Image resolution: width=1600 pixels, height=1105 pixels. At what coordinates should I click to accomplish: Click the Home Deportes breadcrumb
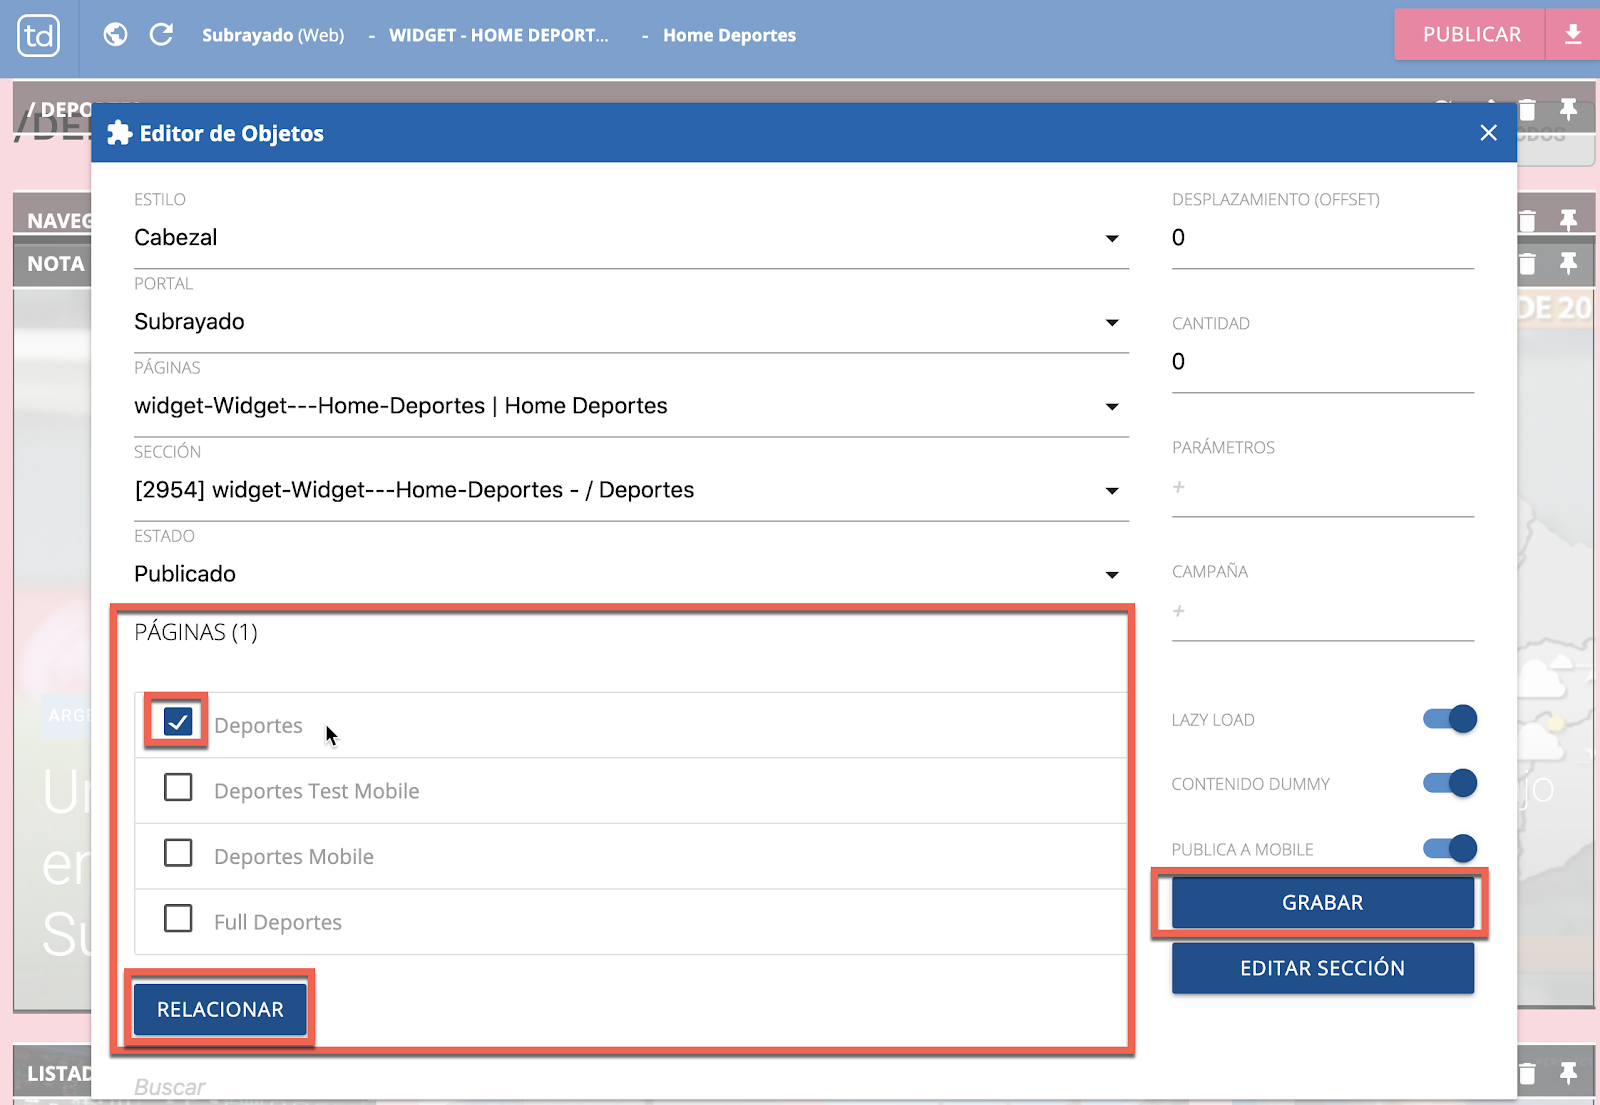(729, 35)
